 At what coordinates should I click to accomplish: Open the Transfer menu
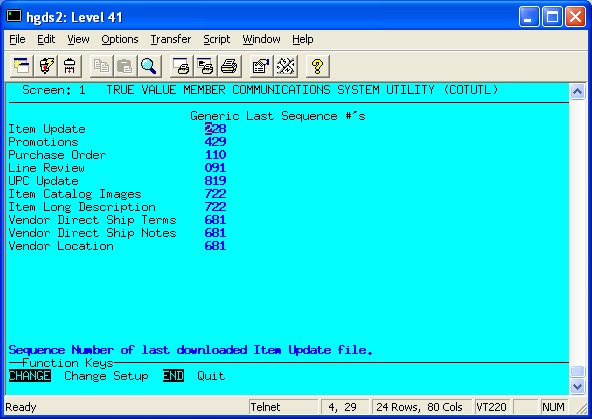point(171,39)
